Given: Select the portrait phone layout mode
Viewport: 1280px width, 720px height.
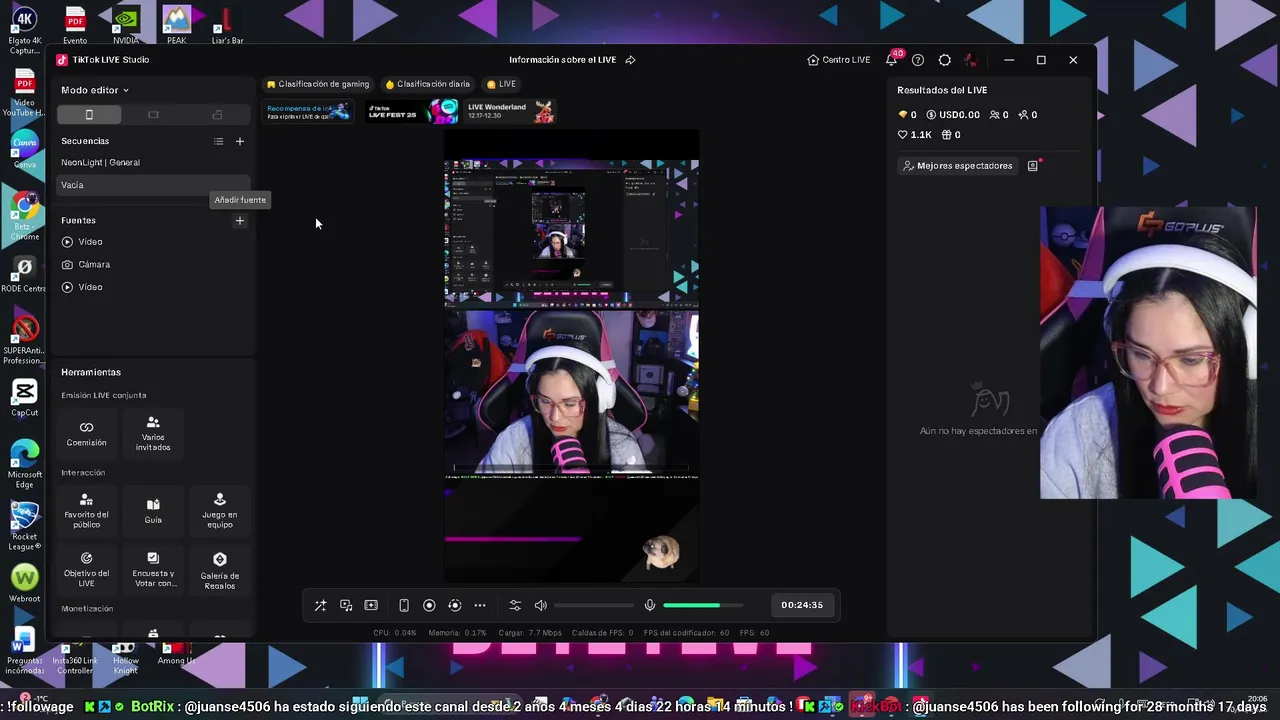Looking at the screenshot, I should (x=89, y=115).
